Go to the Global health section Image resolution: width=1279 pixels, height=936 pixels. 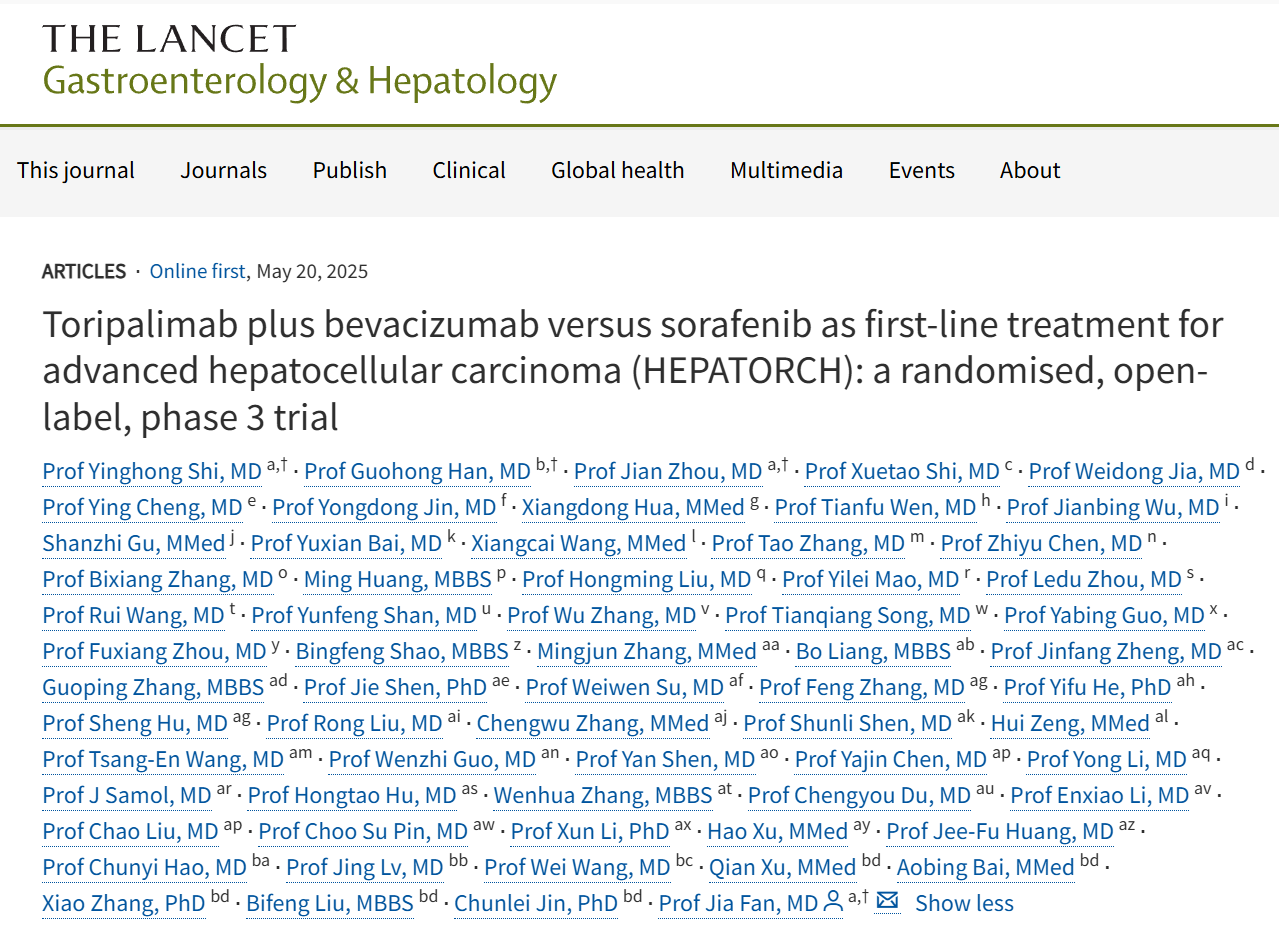pos(618,170)
